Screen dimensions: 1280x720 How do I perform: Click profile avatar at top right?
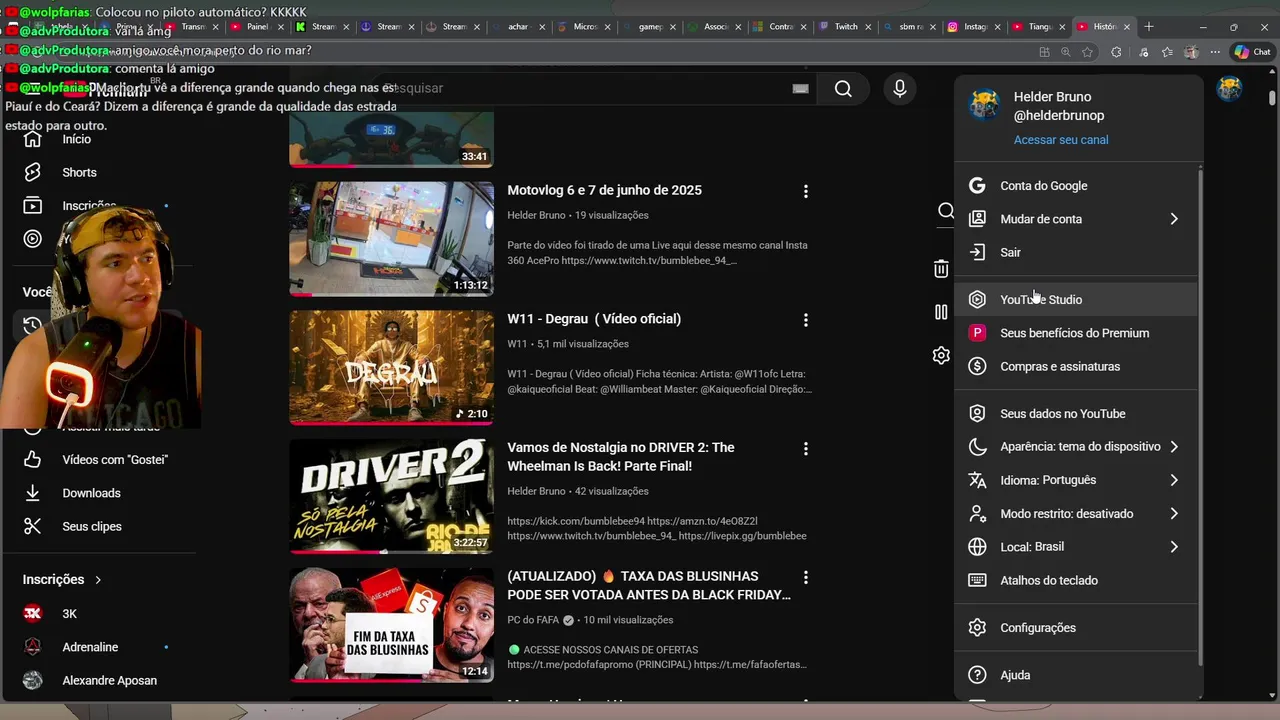pos(1230,88)
